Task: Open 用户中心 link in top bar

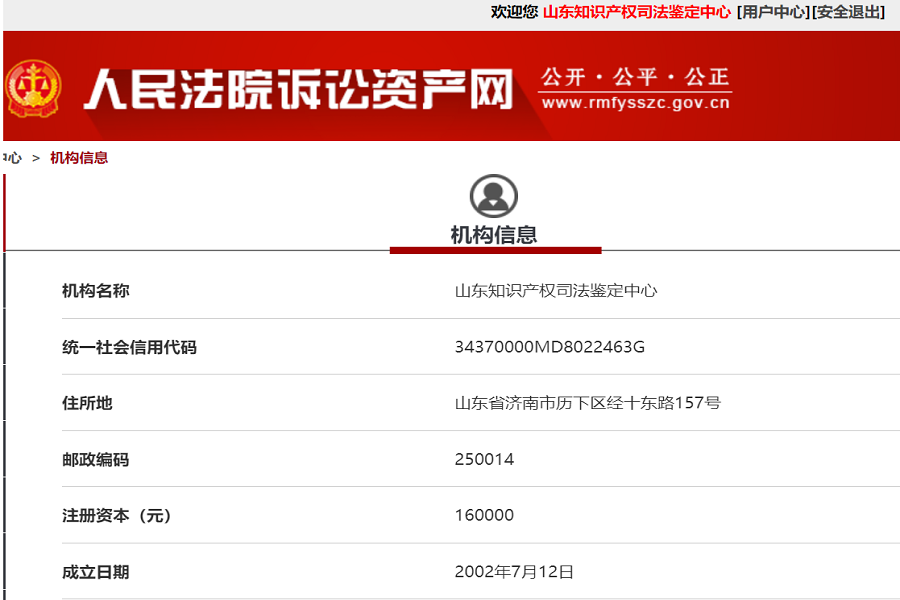Action: 773,11
